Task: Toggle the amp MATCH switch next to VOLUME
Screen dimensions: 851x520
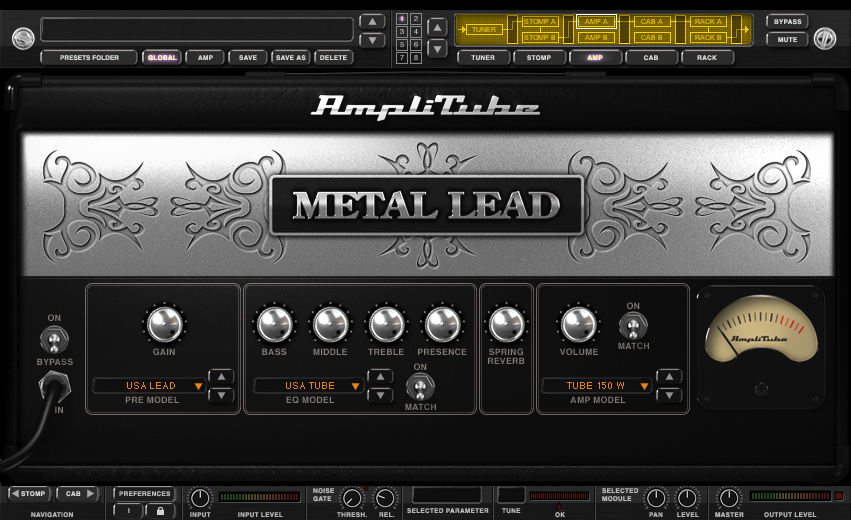Action: [633, 326]
